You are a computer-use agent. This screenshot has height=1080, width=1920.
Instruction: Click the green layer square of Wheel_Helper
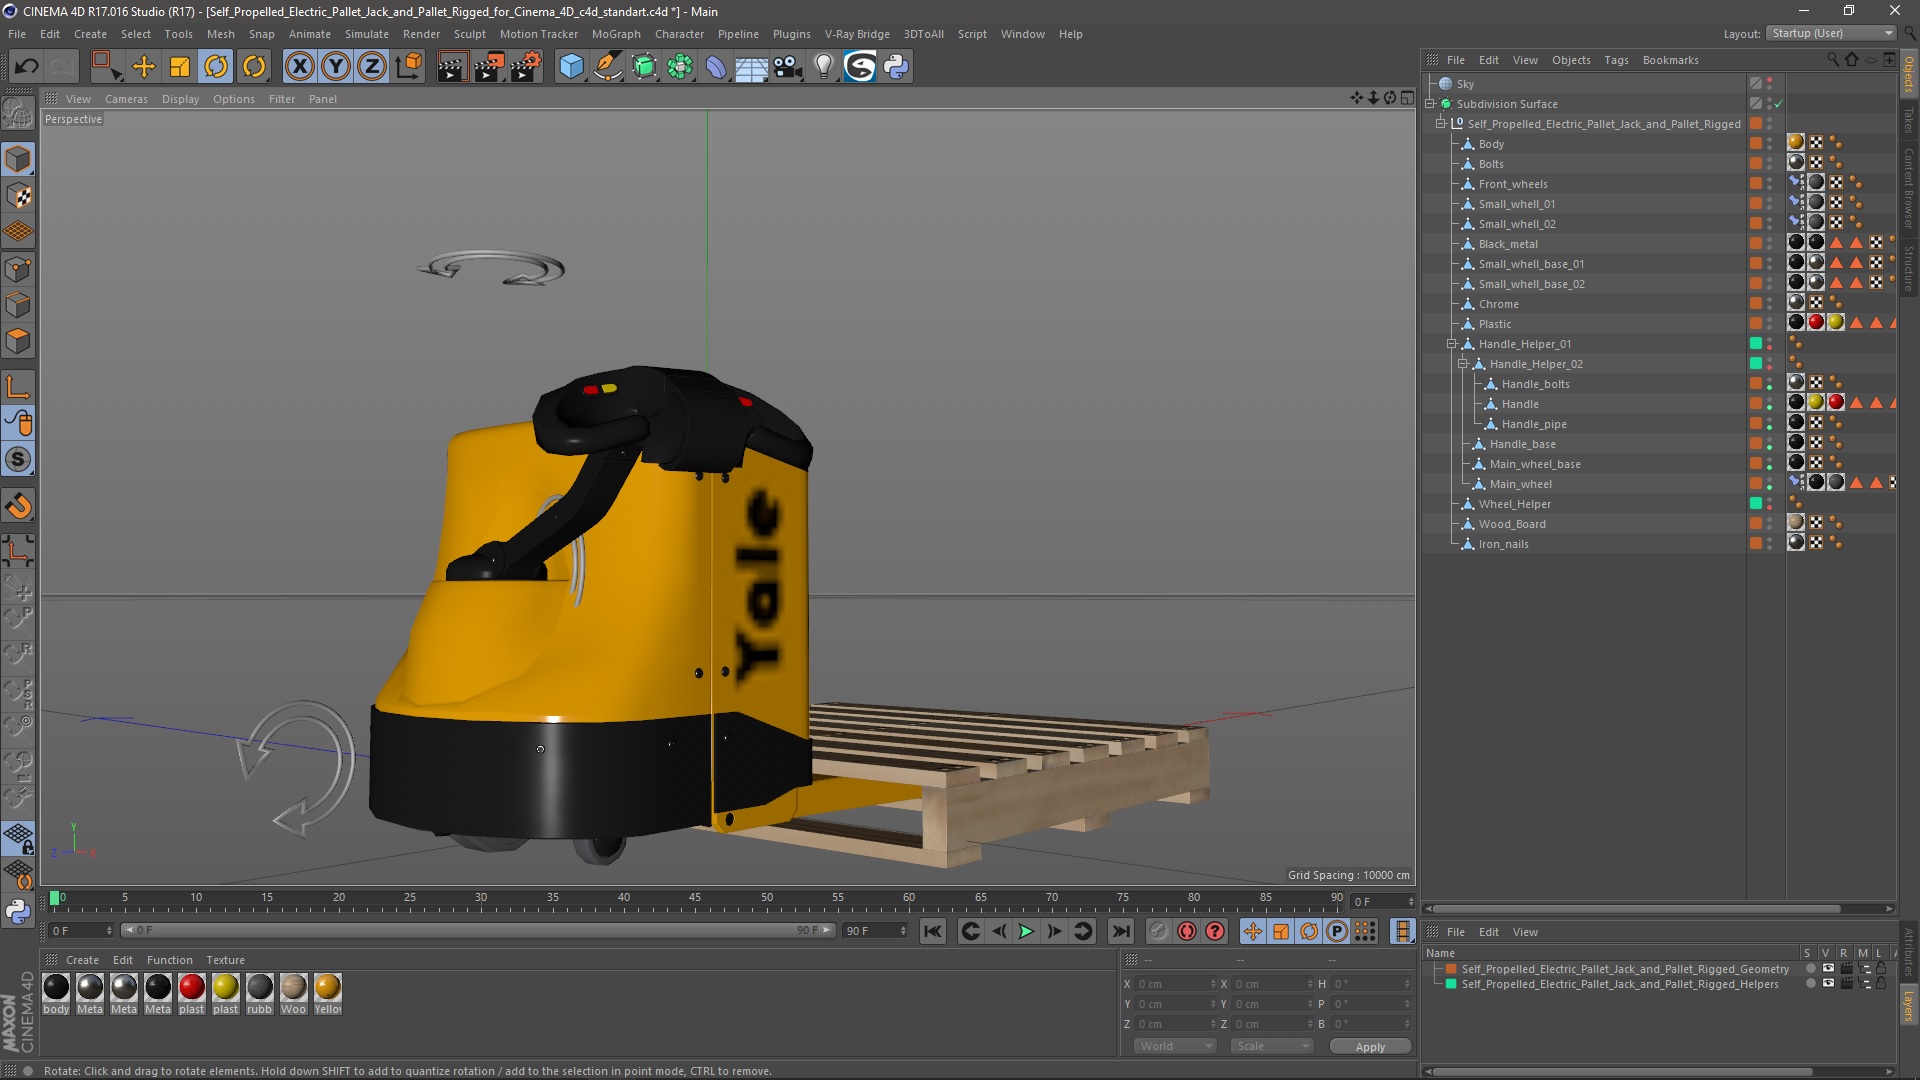[1756, 504]
